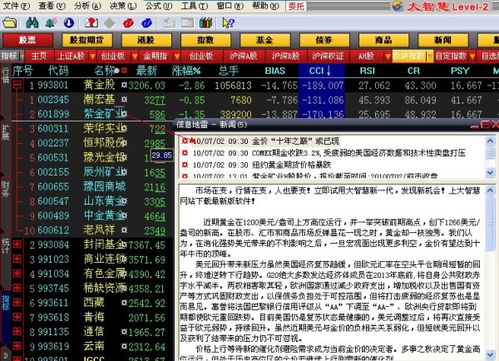Click the article pane scroll-down arrow

pyautogui.click(x=490, y=354)
